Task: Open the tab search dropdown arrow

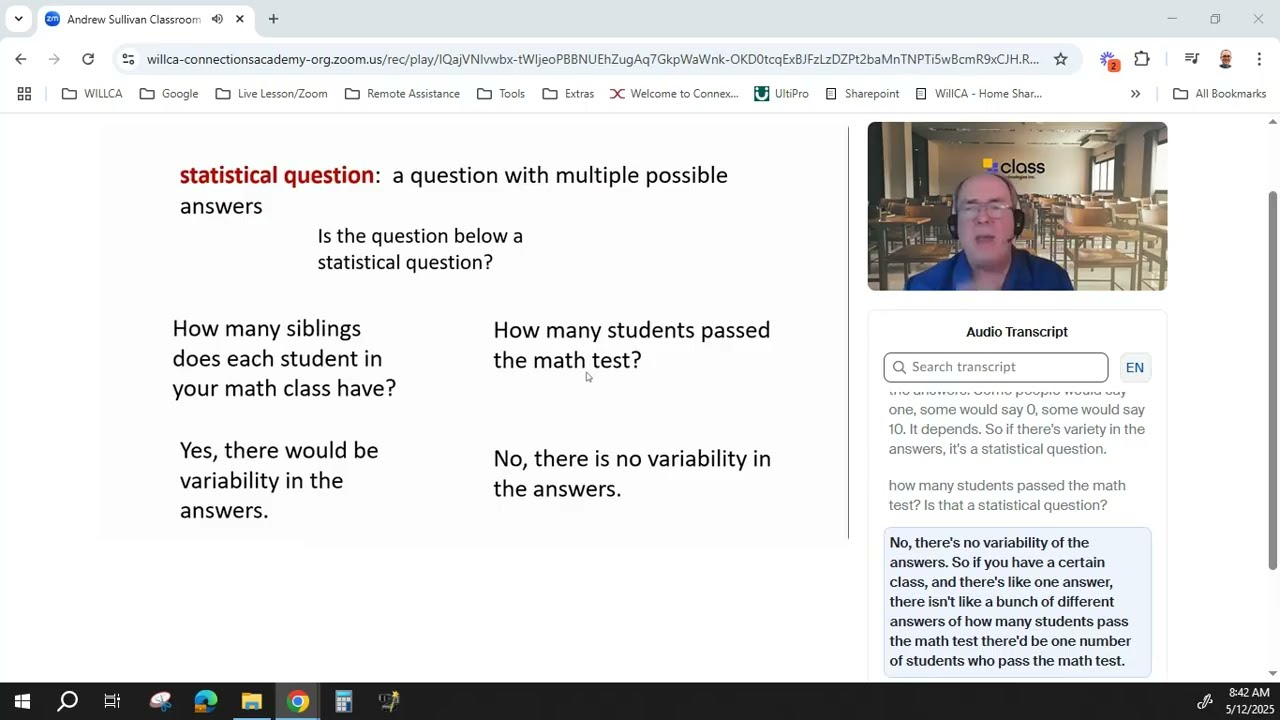Action: point(18,19)
